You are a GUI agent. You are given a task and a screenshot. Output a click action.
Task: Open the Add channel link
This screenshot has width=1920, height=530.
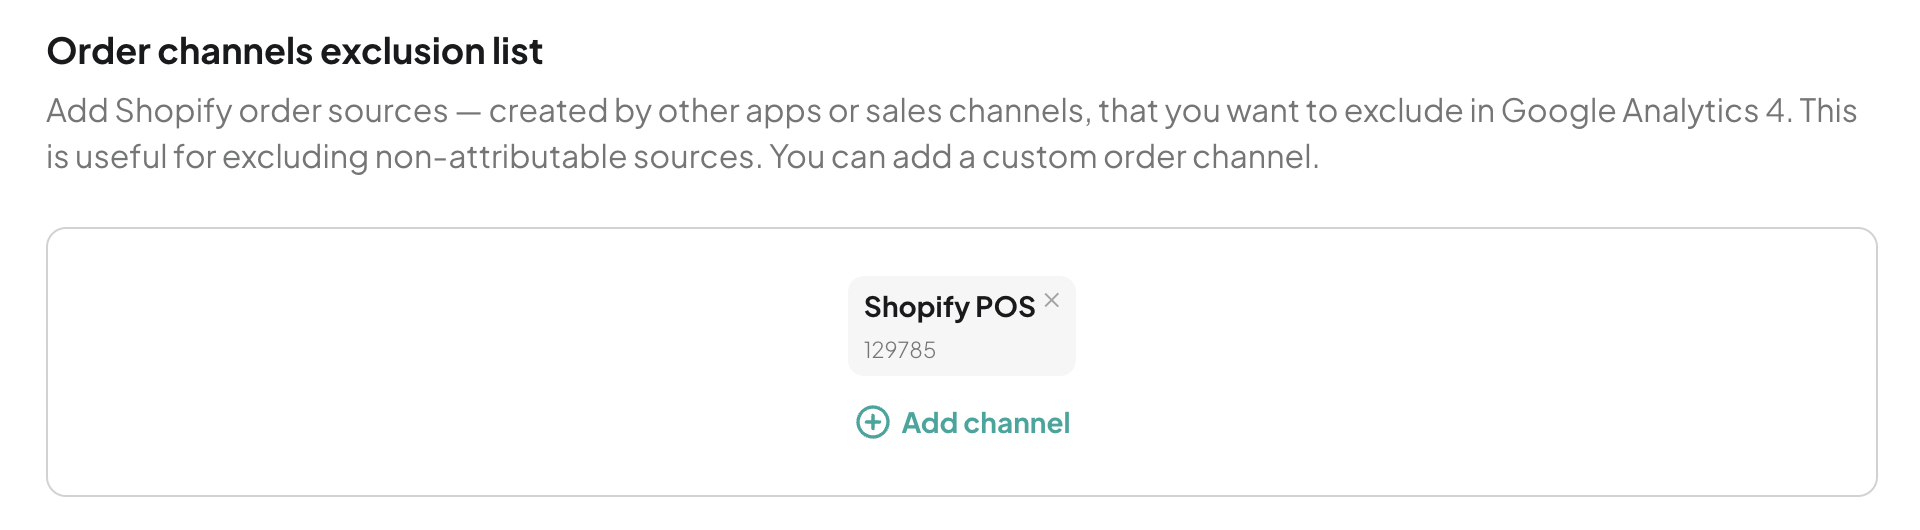pos(963,423)
